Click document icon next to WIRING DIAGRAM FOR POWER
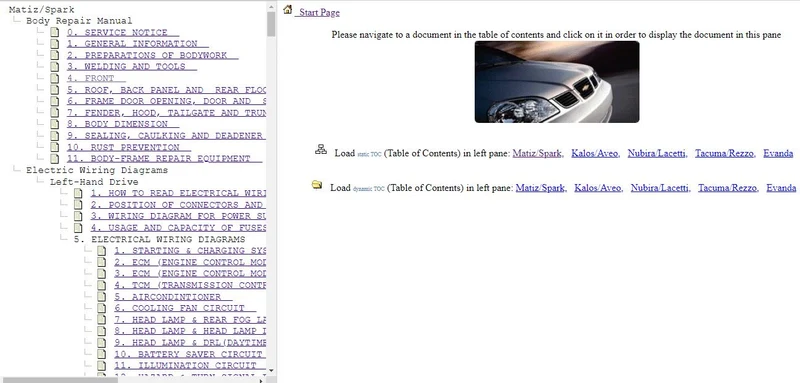The height and width of the screenshot is (383, 800). 78,216
